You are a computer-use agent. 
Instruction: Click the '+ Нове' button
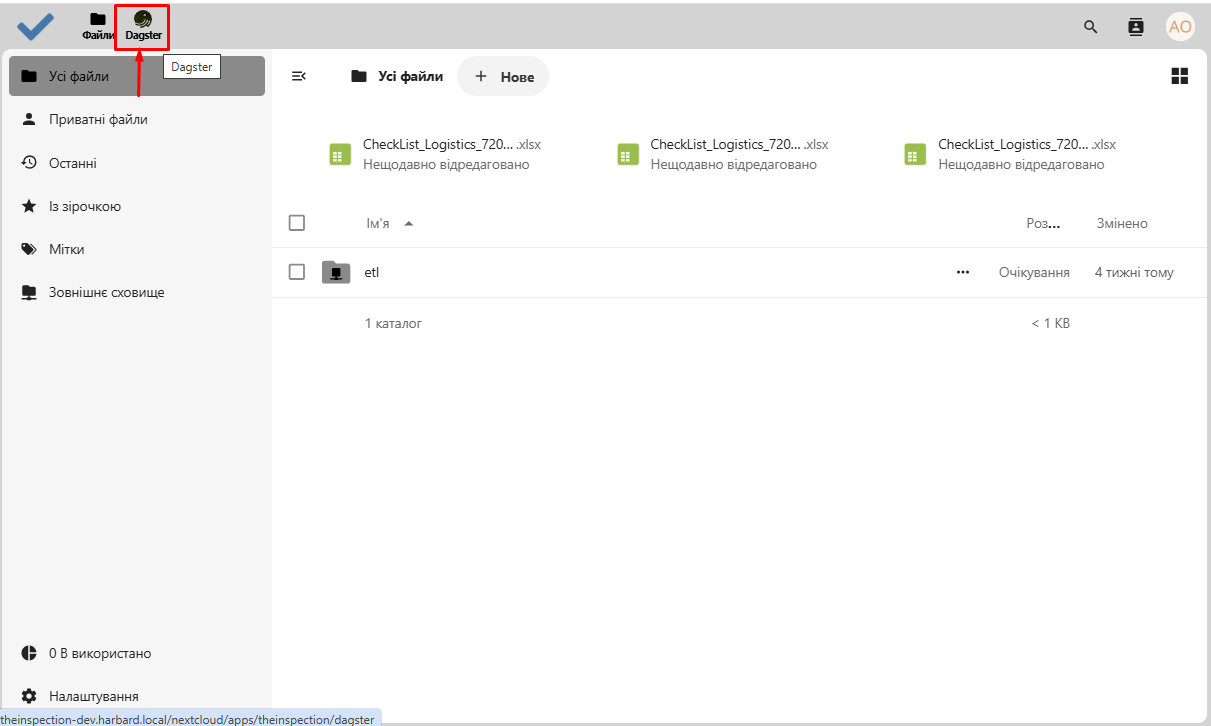tap(503, 75)
